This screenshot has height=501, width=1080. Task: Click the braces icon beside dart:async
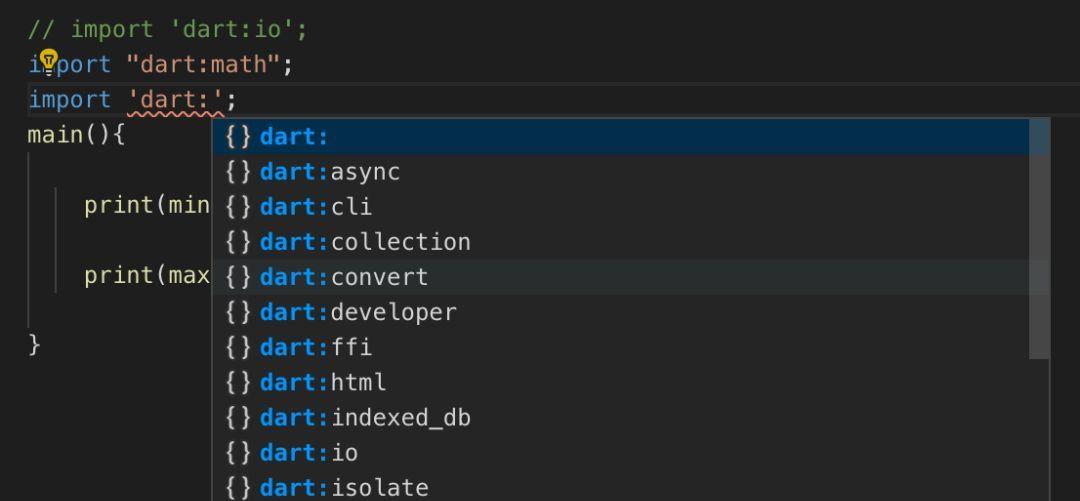coord(238,172)
